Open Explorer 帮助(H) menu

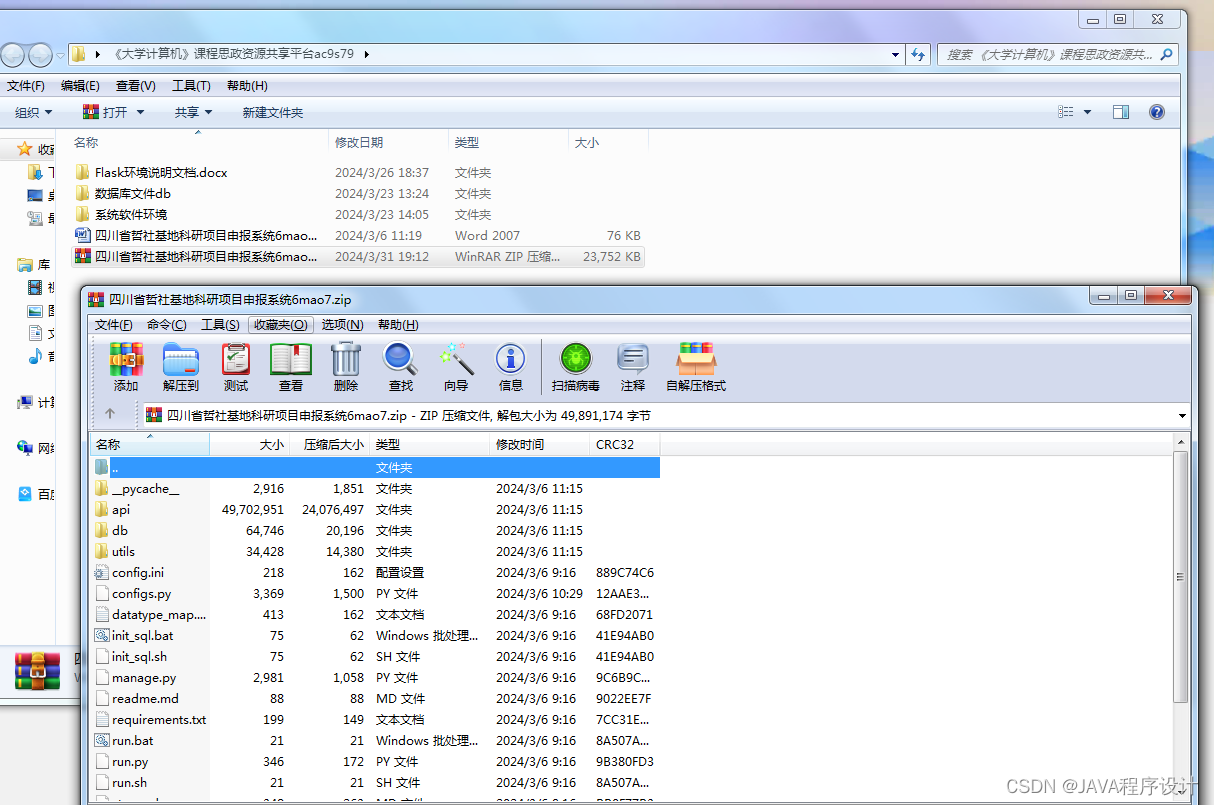click(x=247, y=86)
